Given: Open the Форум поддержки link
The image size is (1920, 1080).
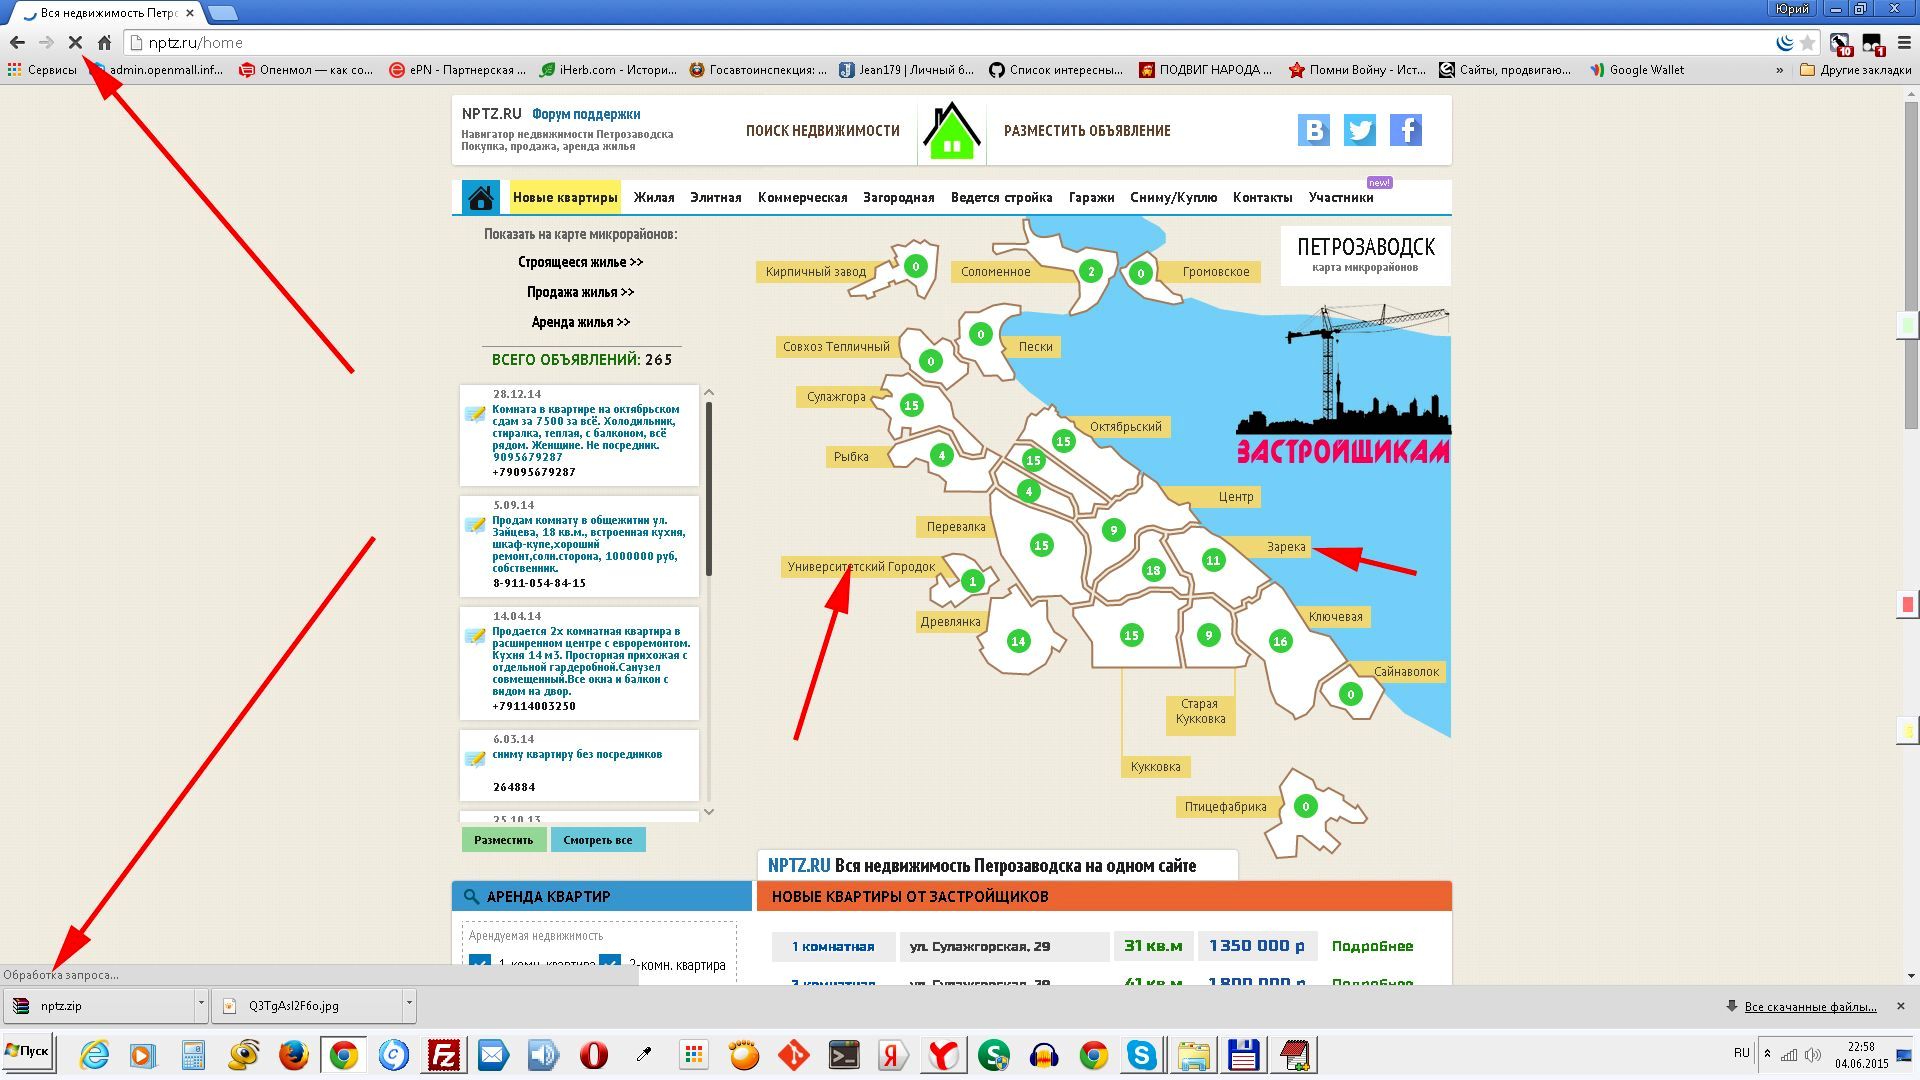Looking at the screenshot, I should [x=586, y=114].
